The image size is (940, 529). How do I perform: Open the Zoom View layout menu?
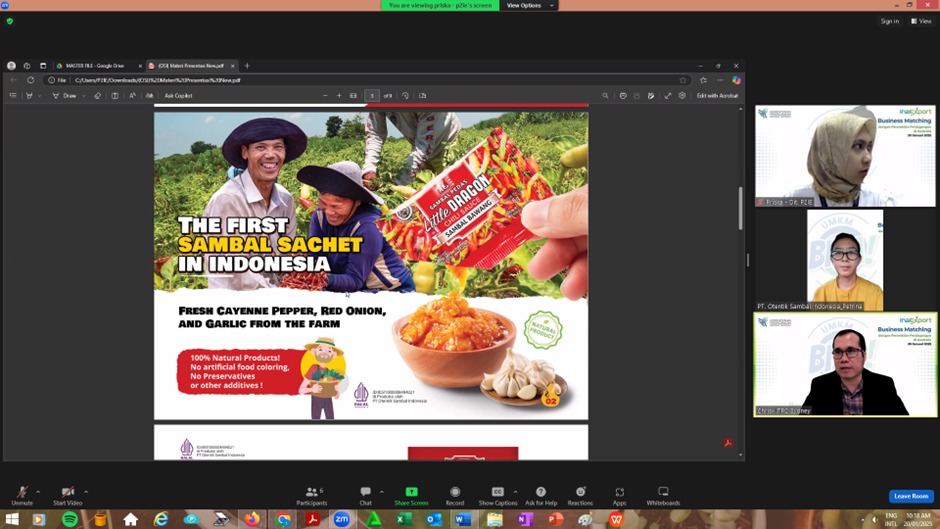click(x=921, y=21)
